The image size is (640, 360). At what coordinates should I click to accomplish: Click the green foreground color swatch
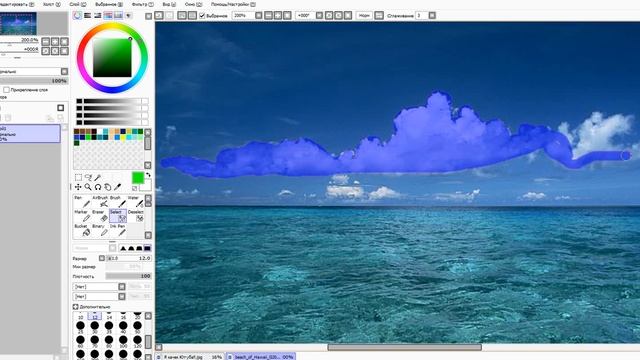138,178
